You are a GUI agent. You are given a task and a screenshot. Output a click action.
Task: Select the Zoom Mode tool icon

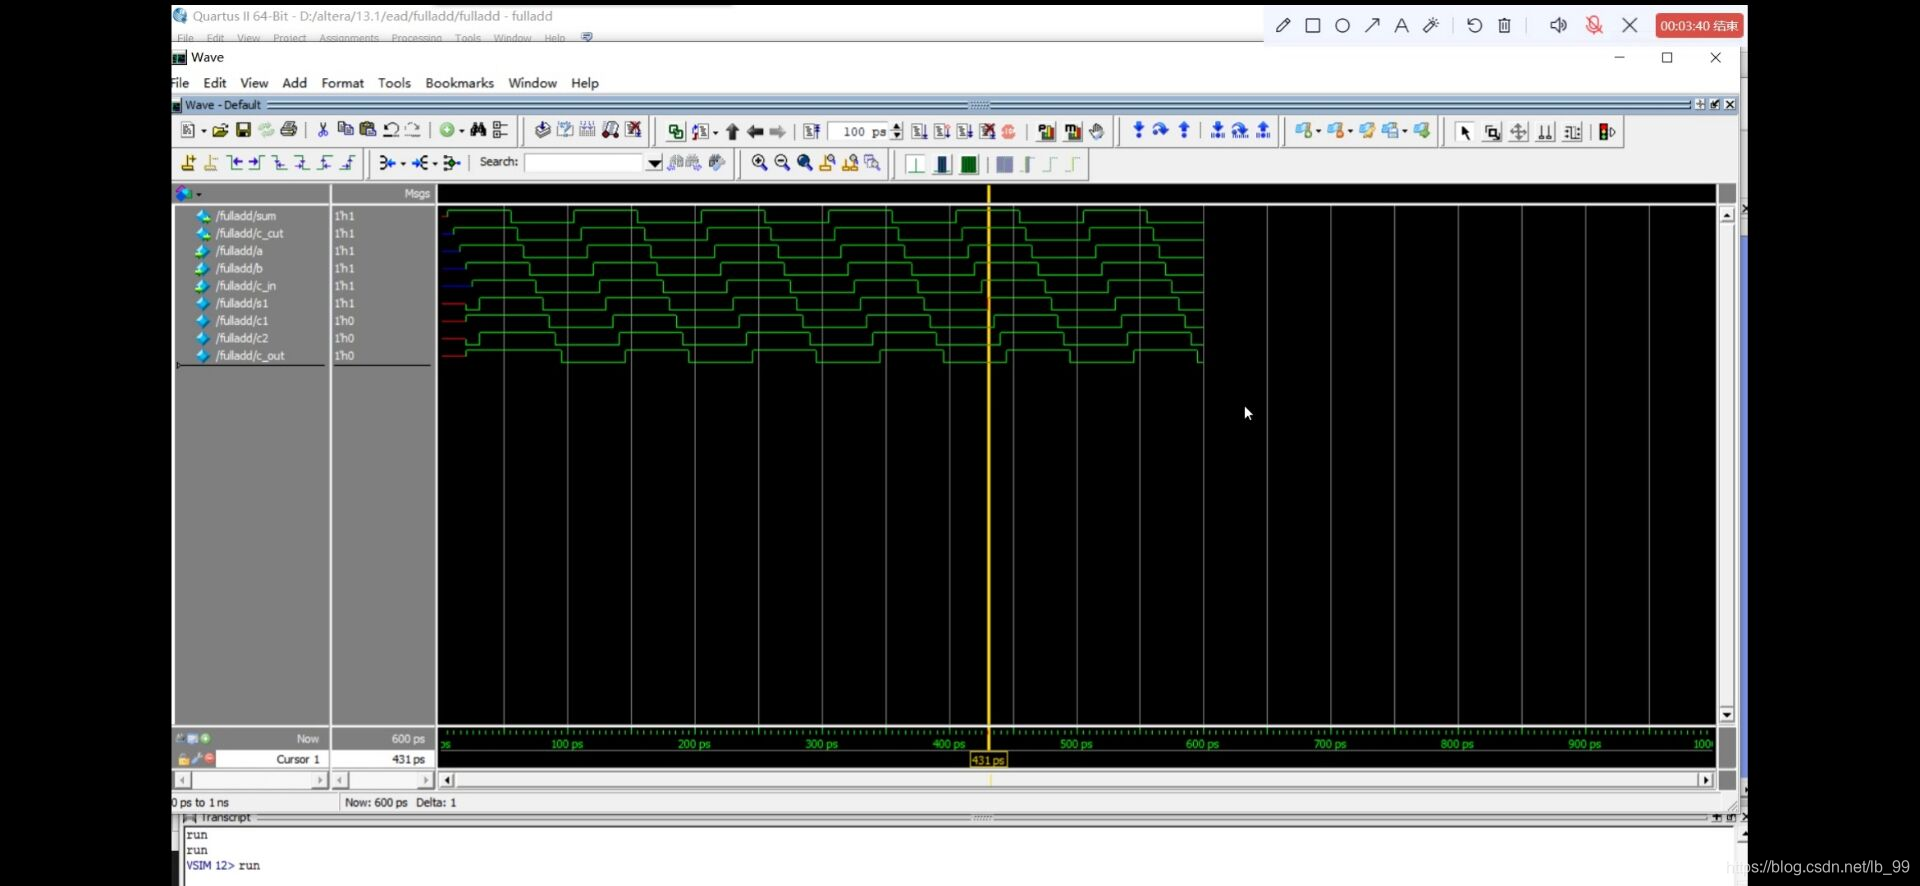pyautogui.click(x=1492, y=132)
